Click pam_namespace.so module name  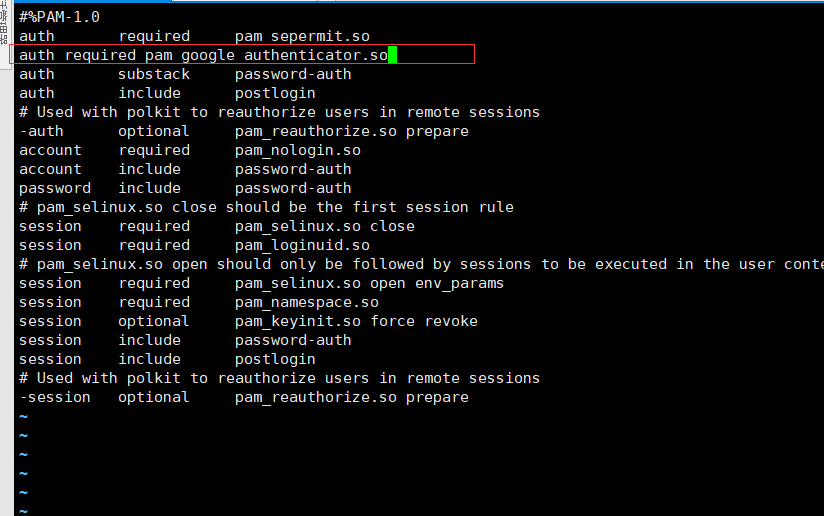307,302
